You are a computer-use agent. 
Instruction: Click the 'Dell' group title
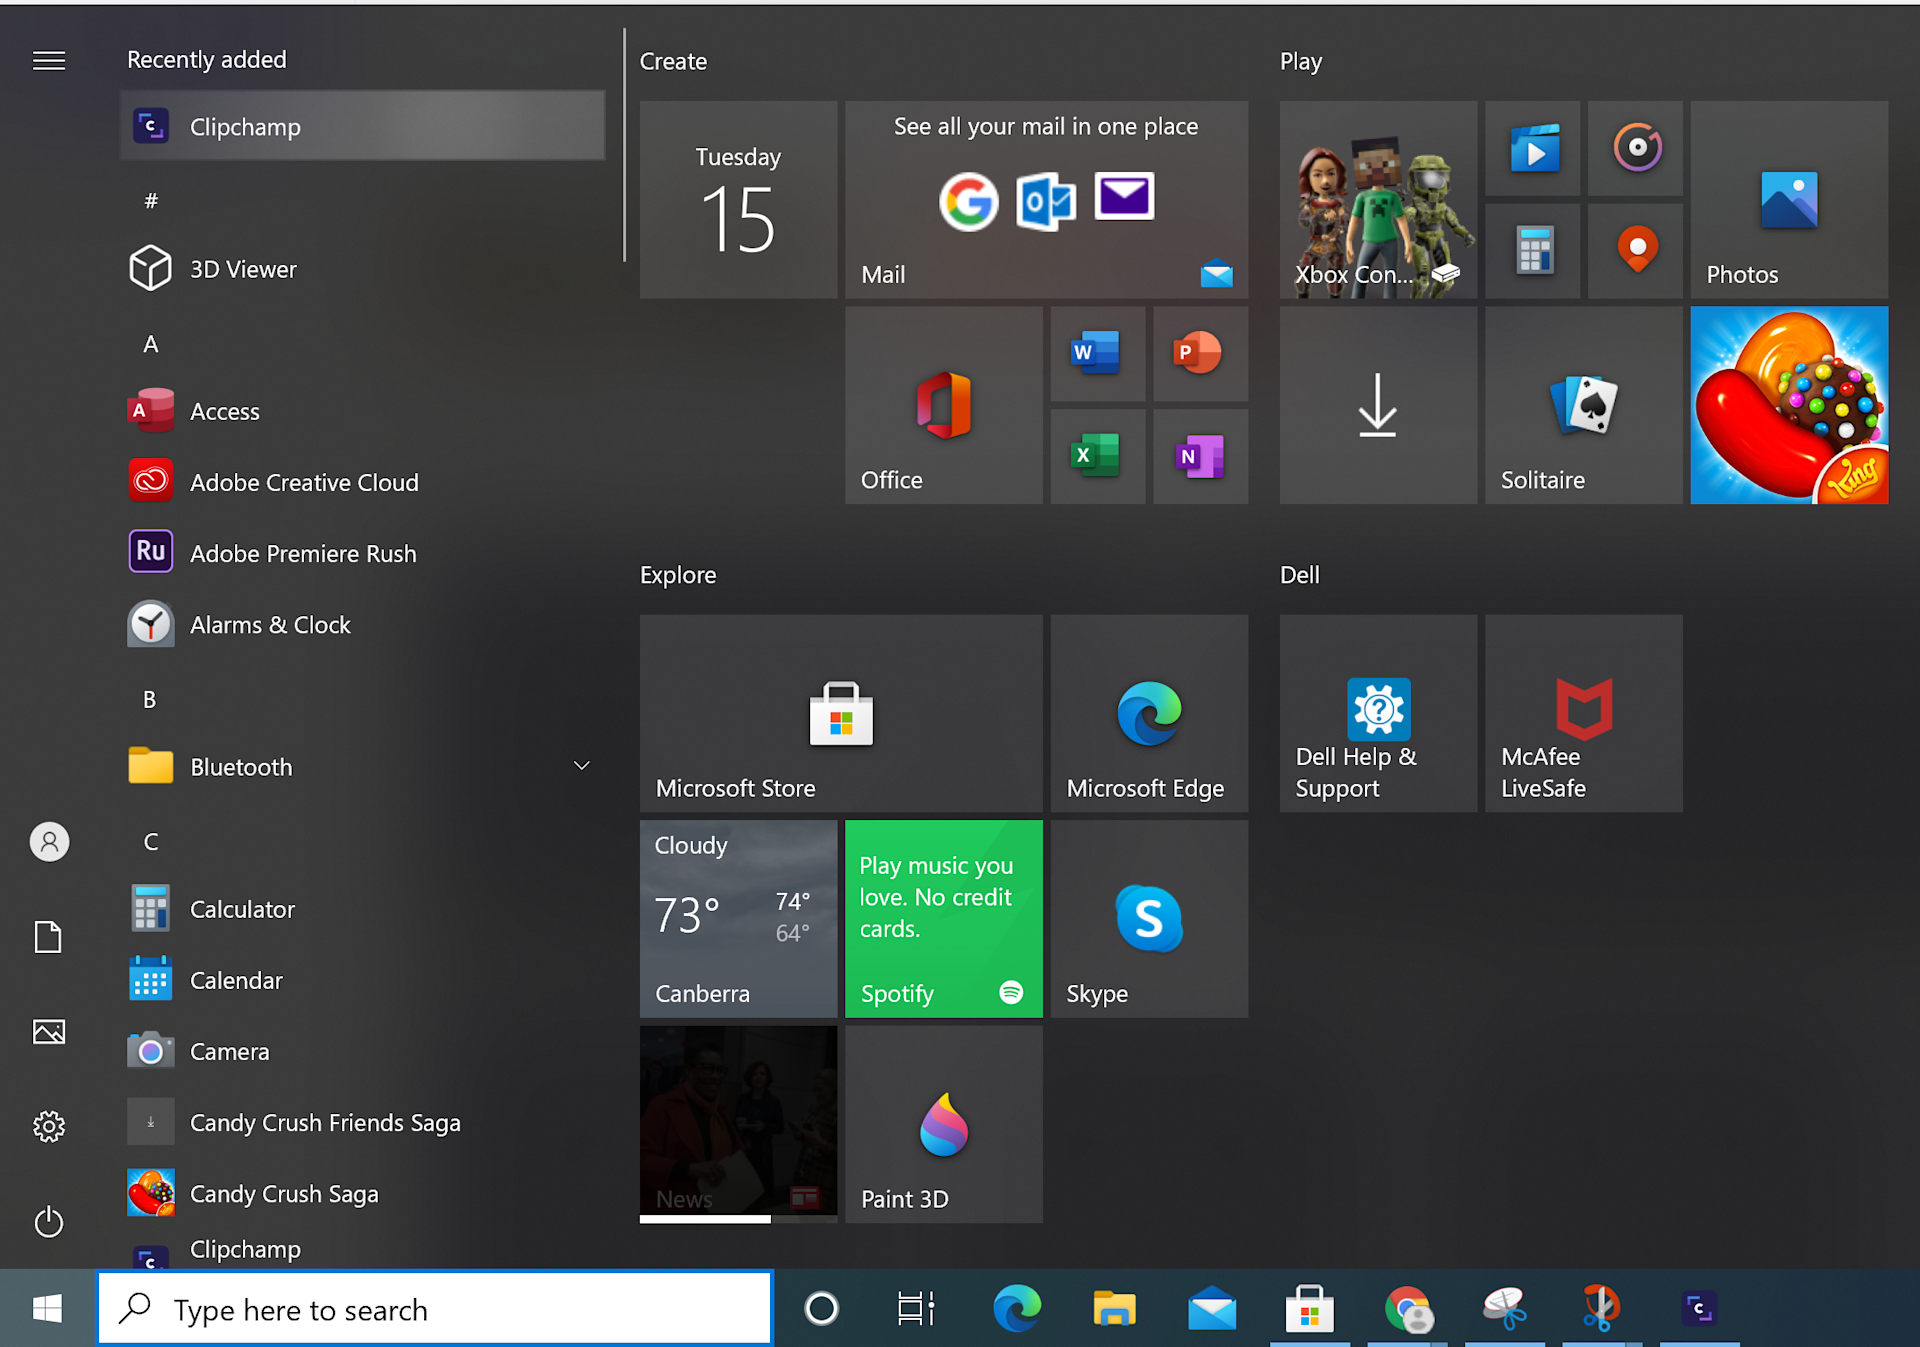click(x=1300, y=575)
